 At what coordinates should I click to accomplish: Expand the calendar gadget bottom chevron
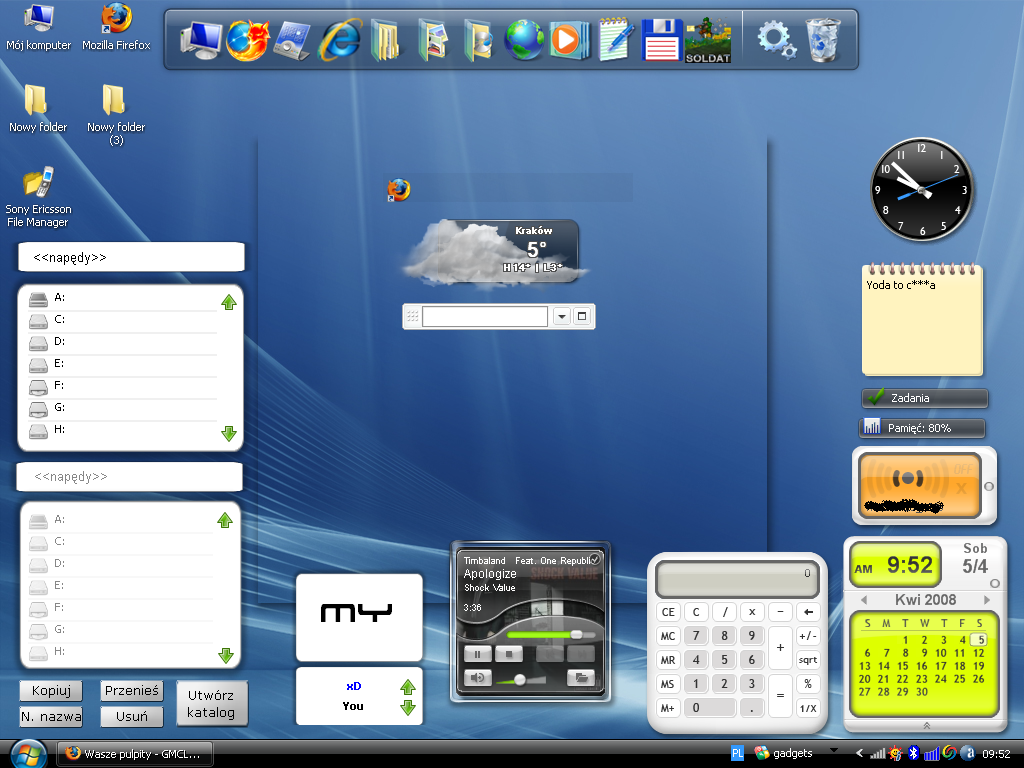click(x=926, y=725)
